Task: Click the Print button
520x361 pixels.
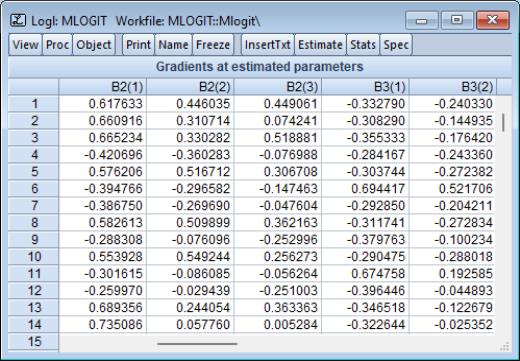Action: [138, 44]
